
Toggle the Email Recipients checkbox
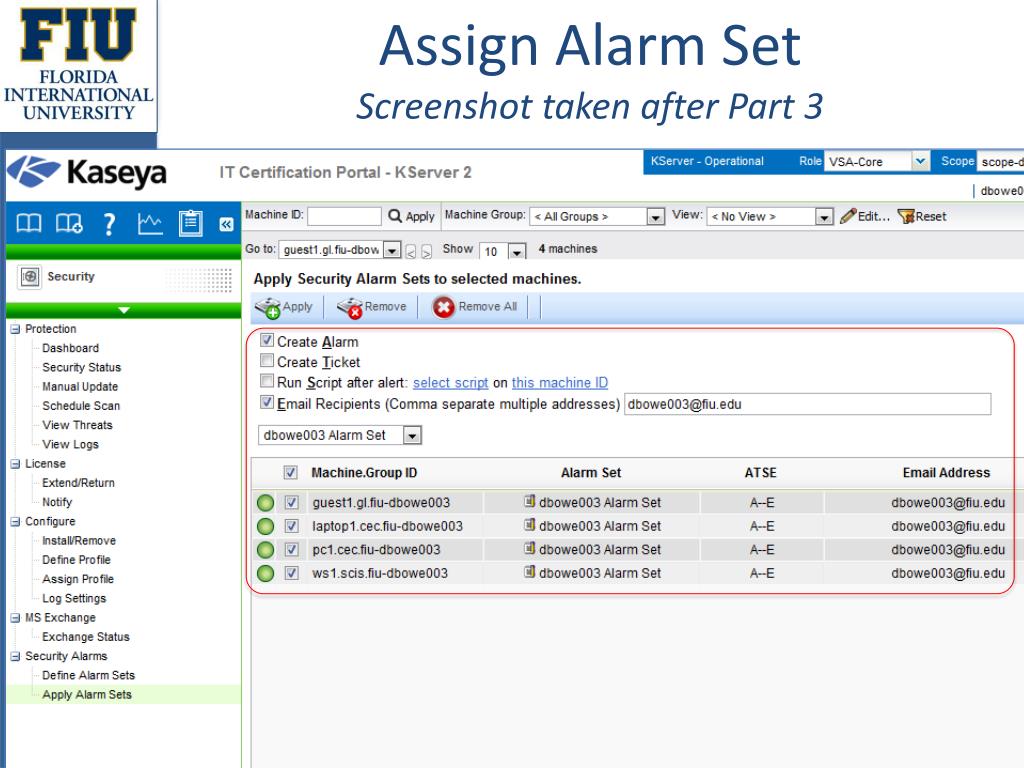[266, 402]
